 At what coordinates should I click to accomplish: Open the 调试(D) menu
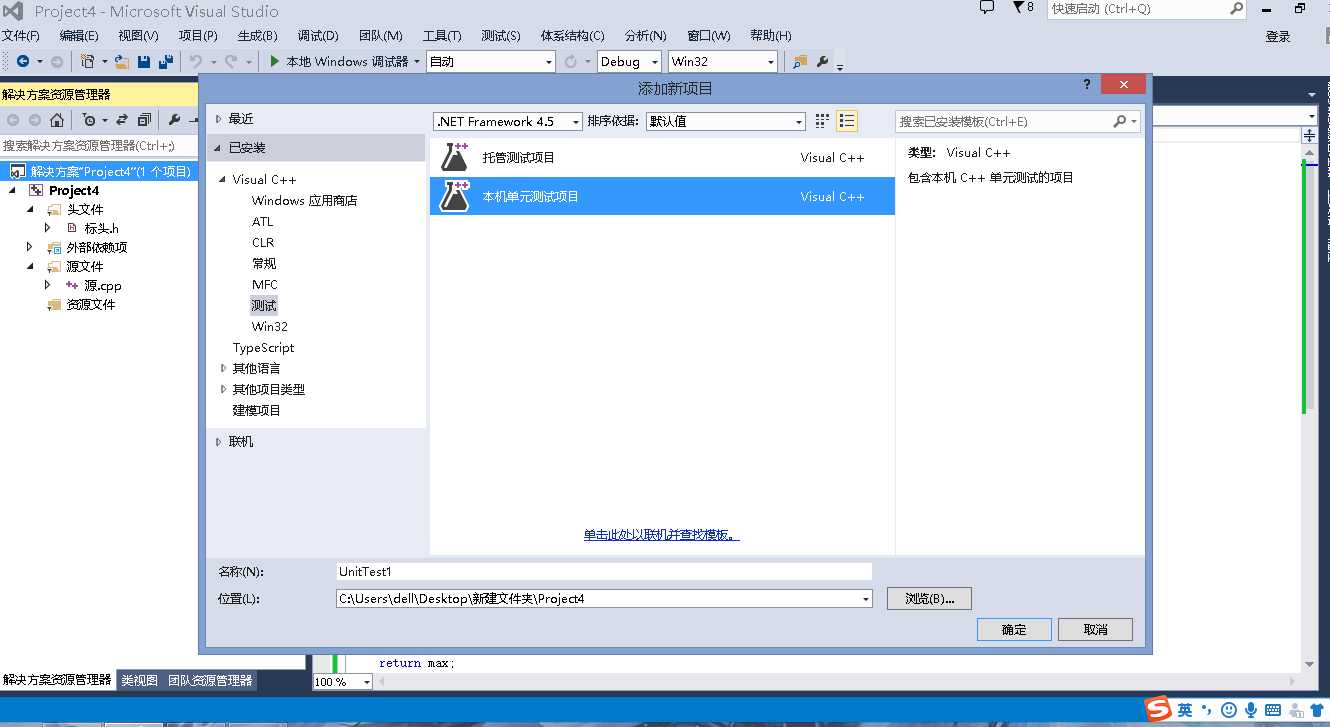[318, 35]
